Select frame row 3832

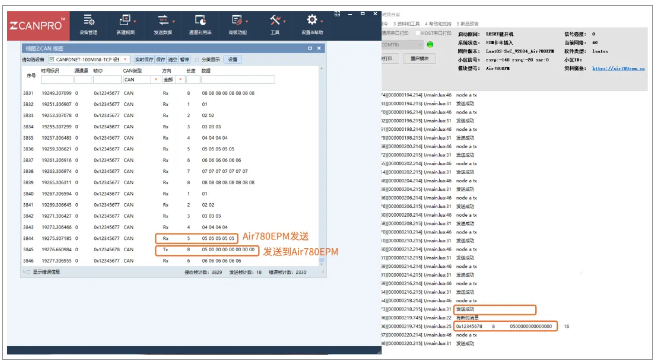(x=169, y=104)
